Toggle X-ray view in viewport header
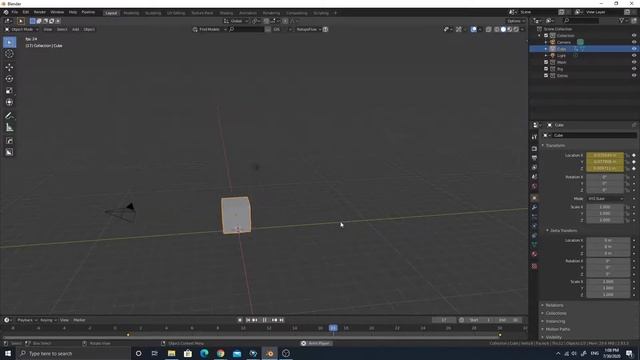This screenshot has height=360, width=640. pyautogui.click(x=489, y=29)
